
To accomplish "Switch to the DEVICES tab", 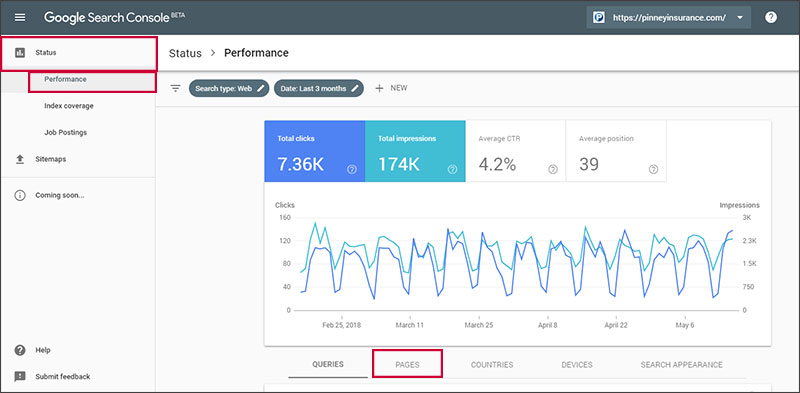I will click(577, 365).
